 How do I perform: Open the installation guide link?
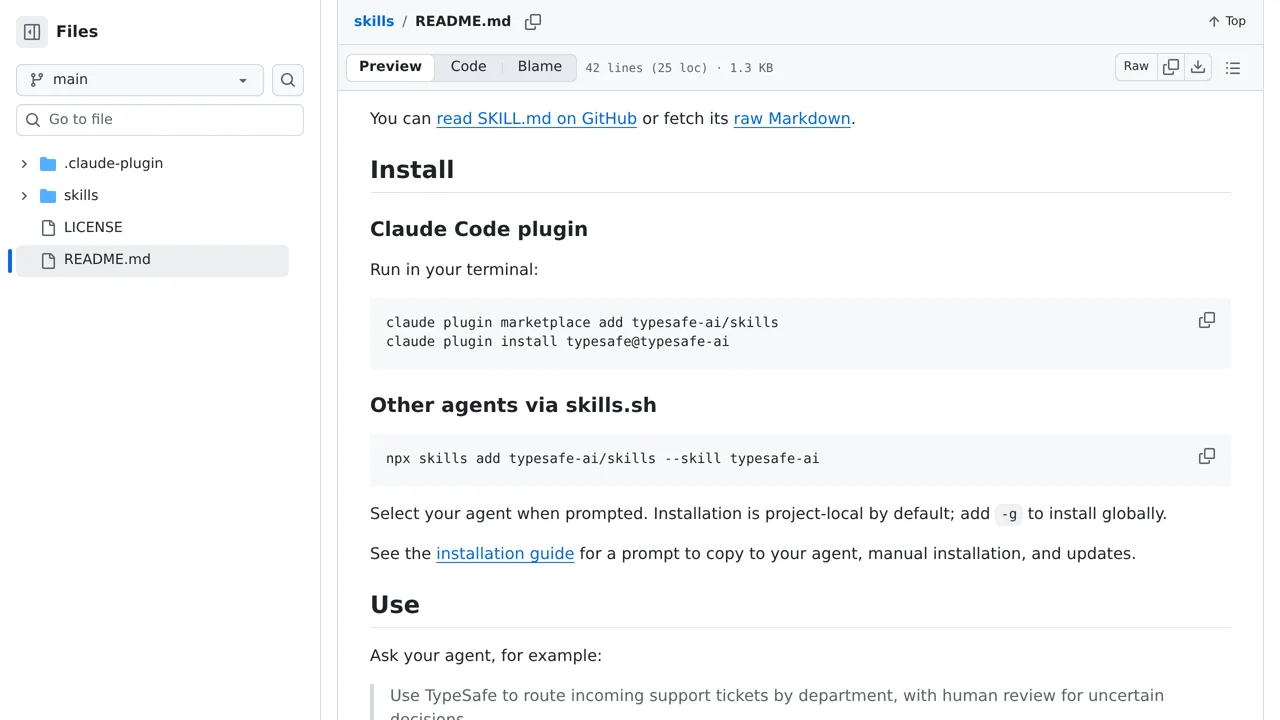(505, 554)
